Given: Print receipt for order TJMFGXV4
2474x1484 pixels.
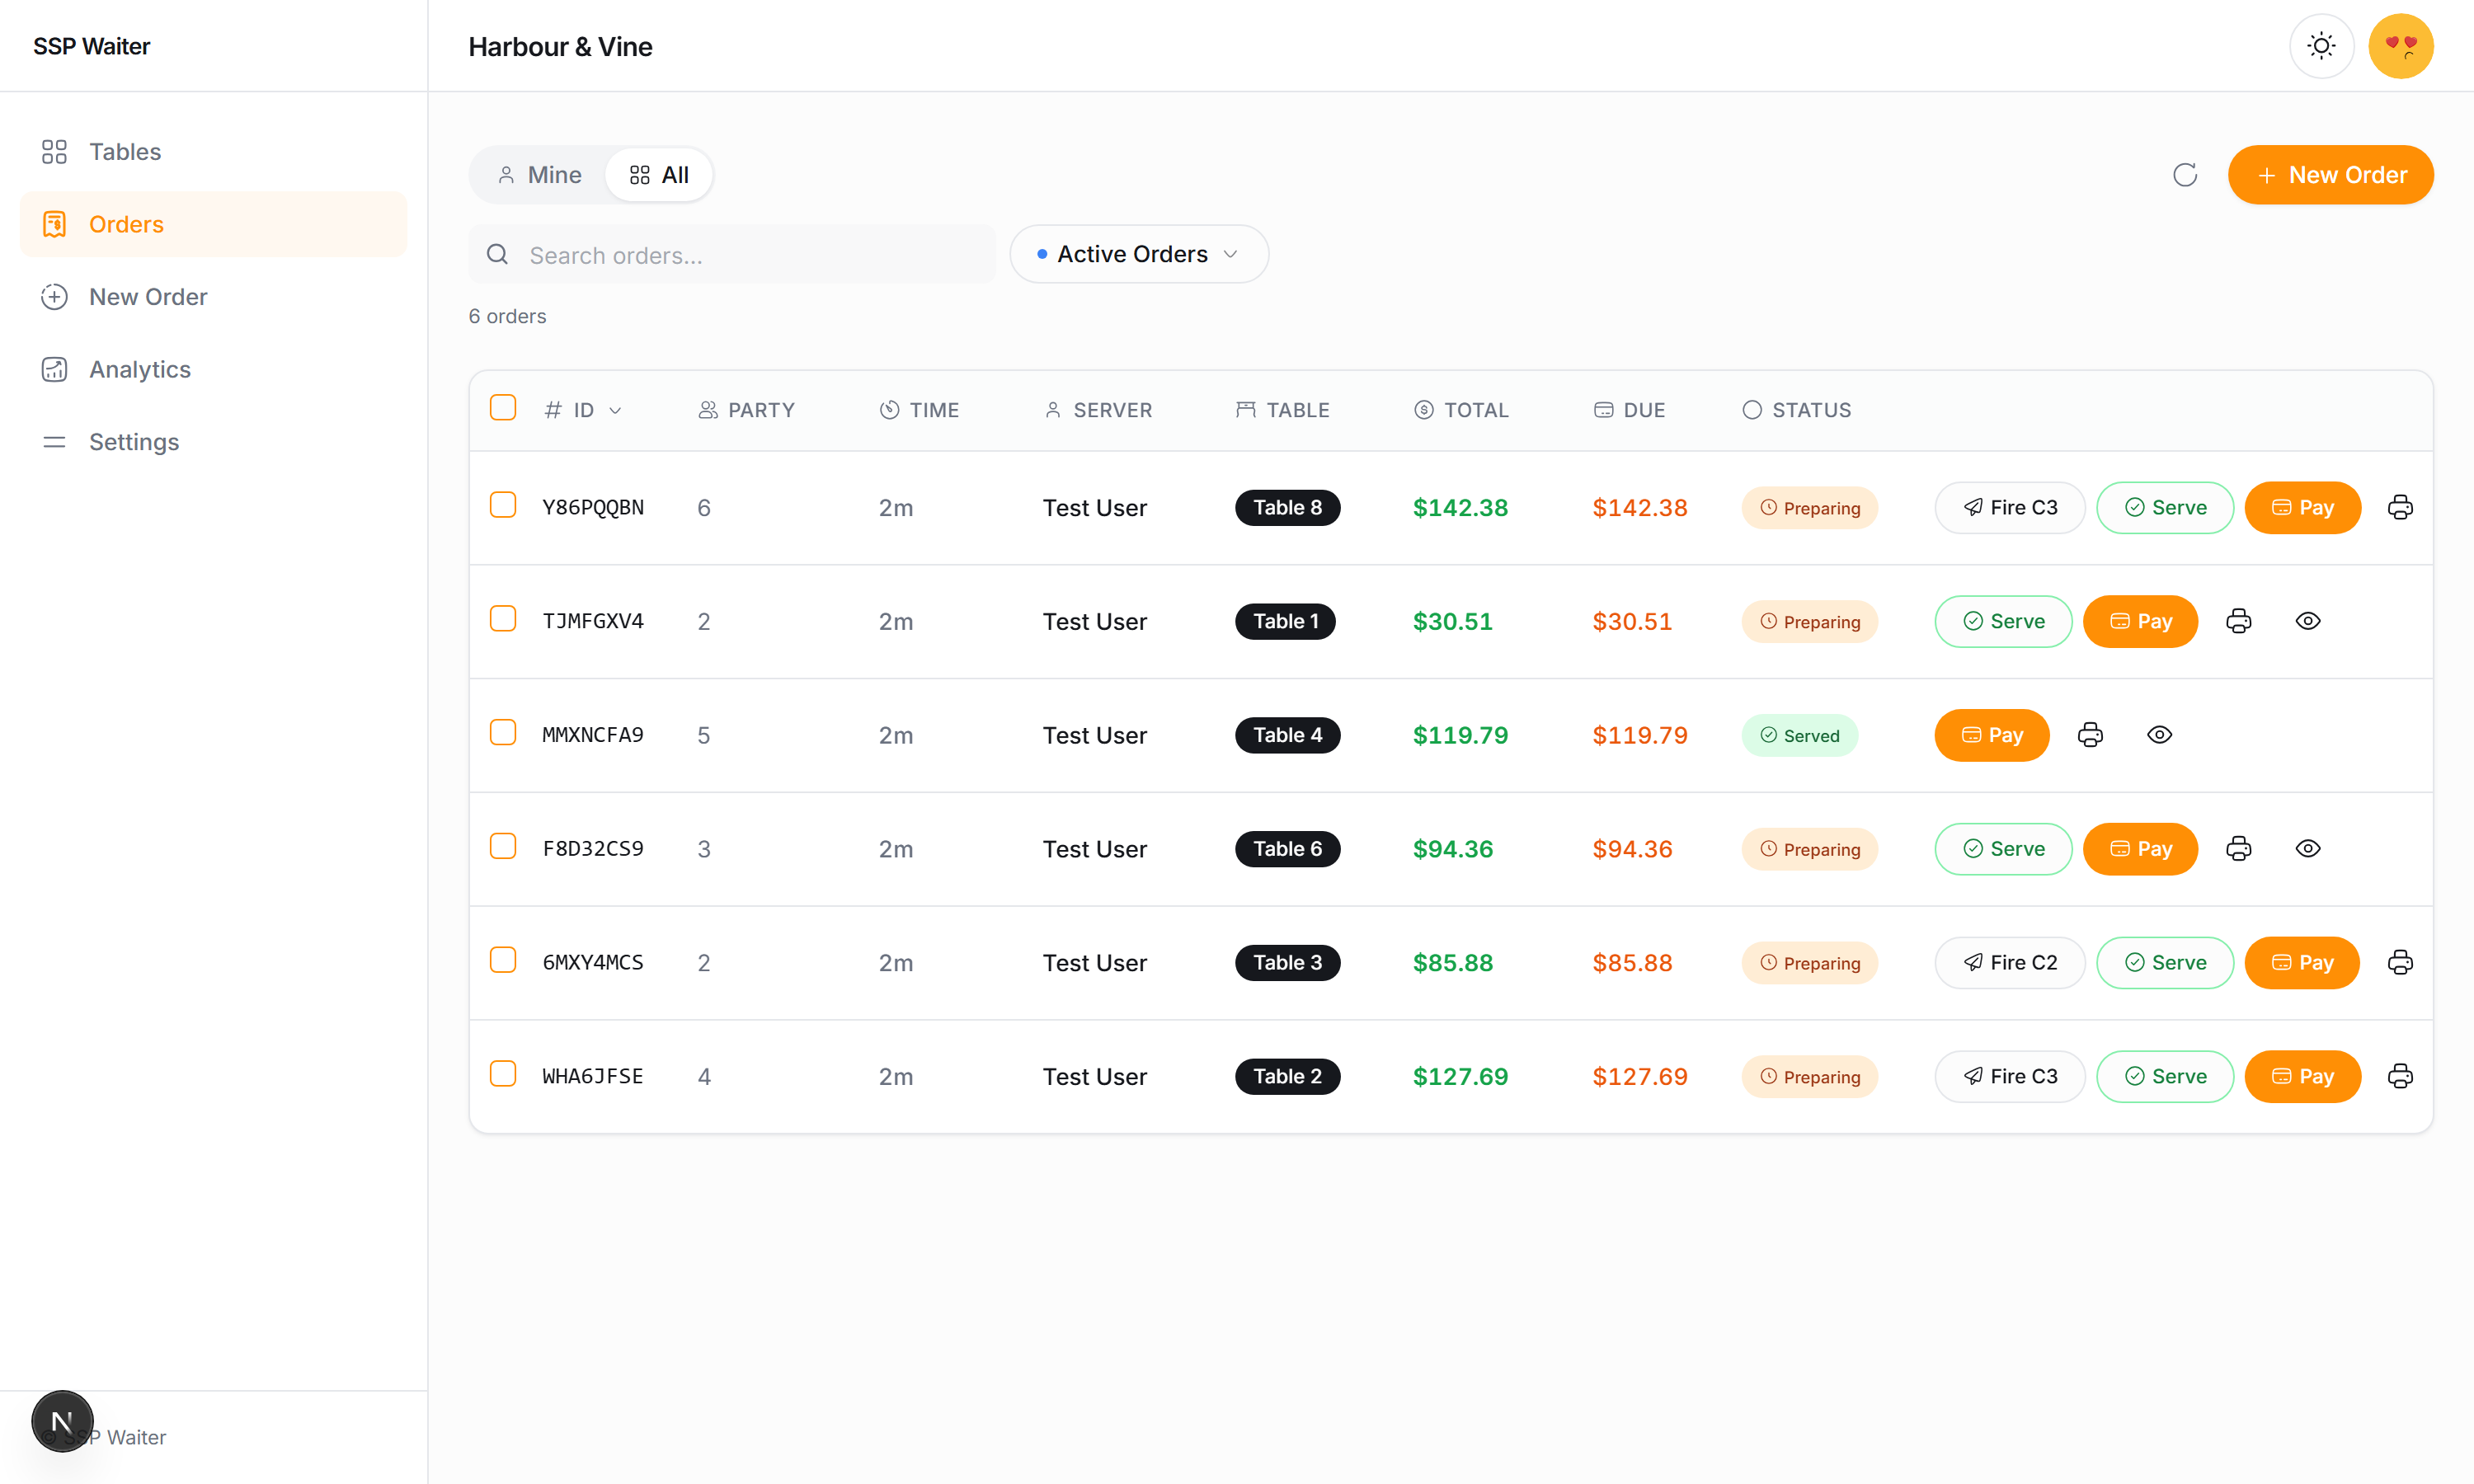Looking at the screenshot, I should click(x=2239, y=621).
